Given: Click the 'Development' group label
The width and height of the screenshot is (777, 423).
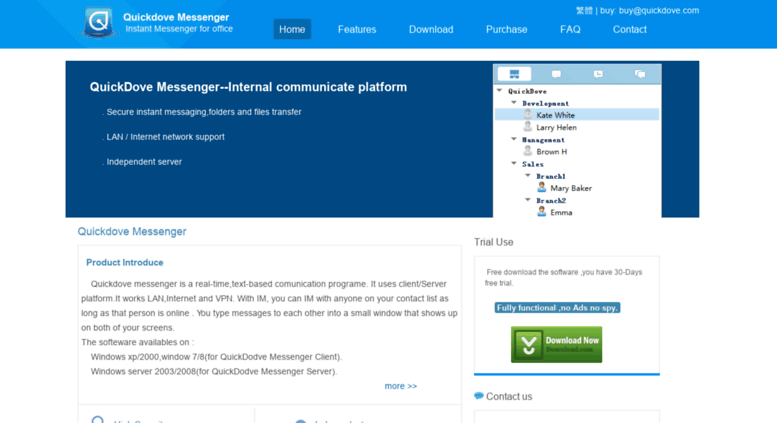Looking at the screenshot, I should point(545,104).
